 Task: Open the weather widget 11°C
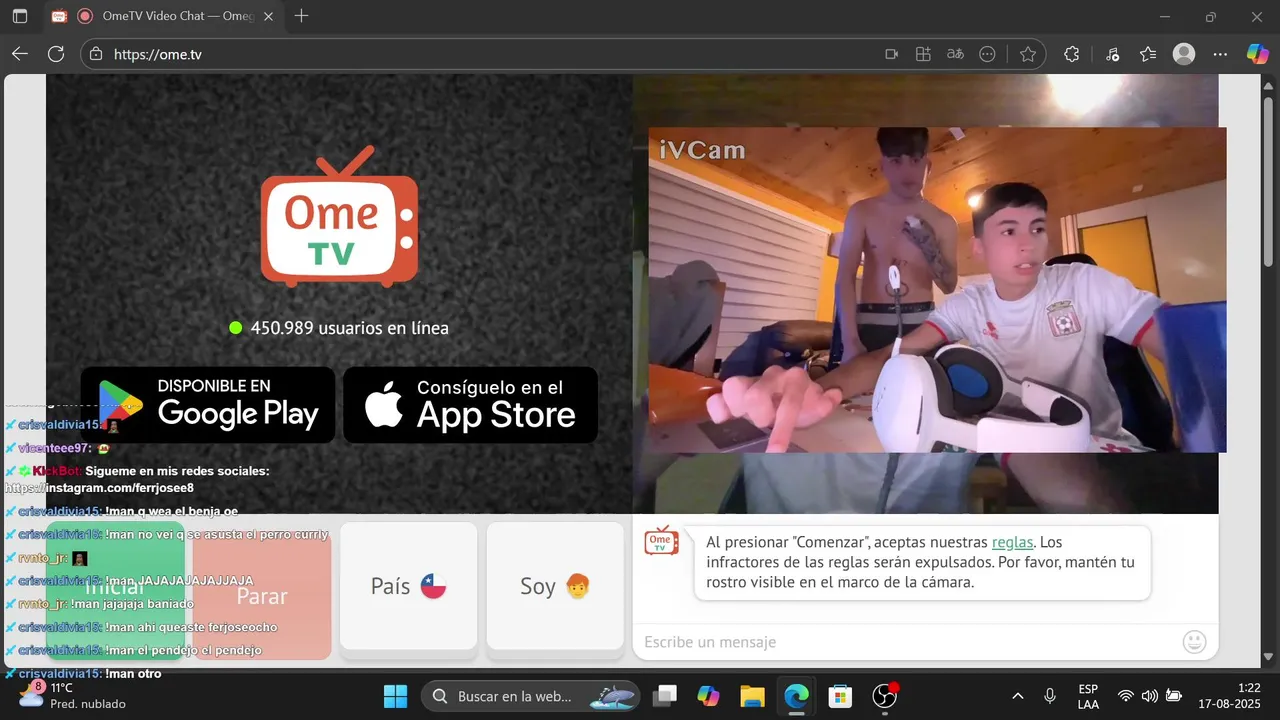[72, 695]
